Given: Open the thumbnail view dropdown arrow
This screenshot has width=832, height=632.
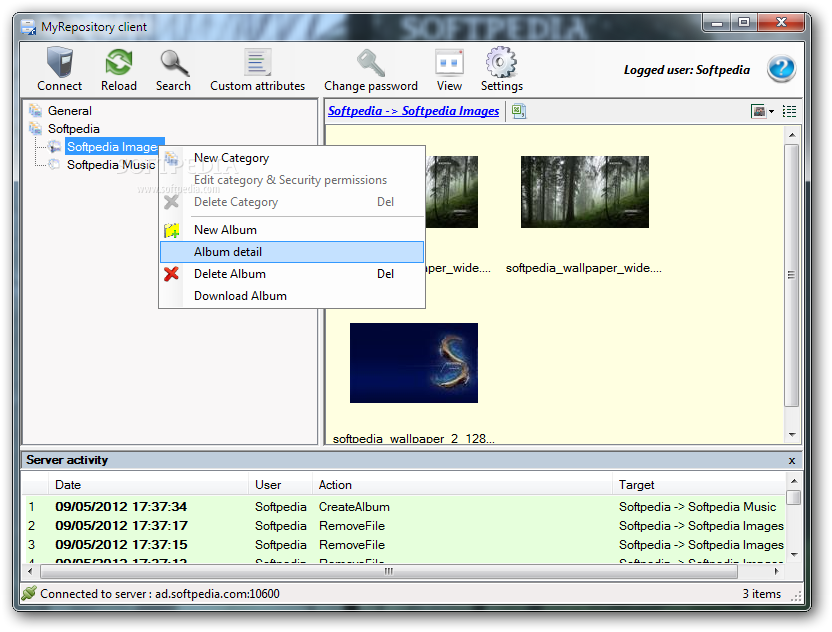Looking at the screenshot, I should [x=772, y=111].
